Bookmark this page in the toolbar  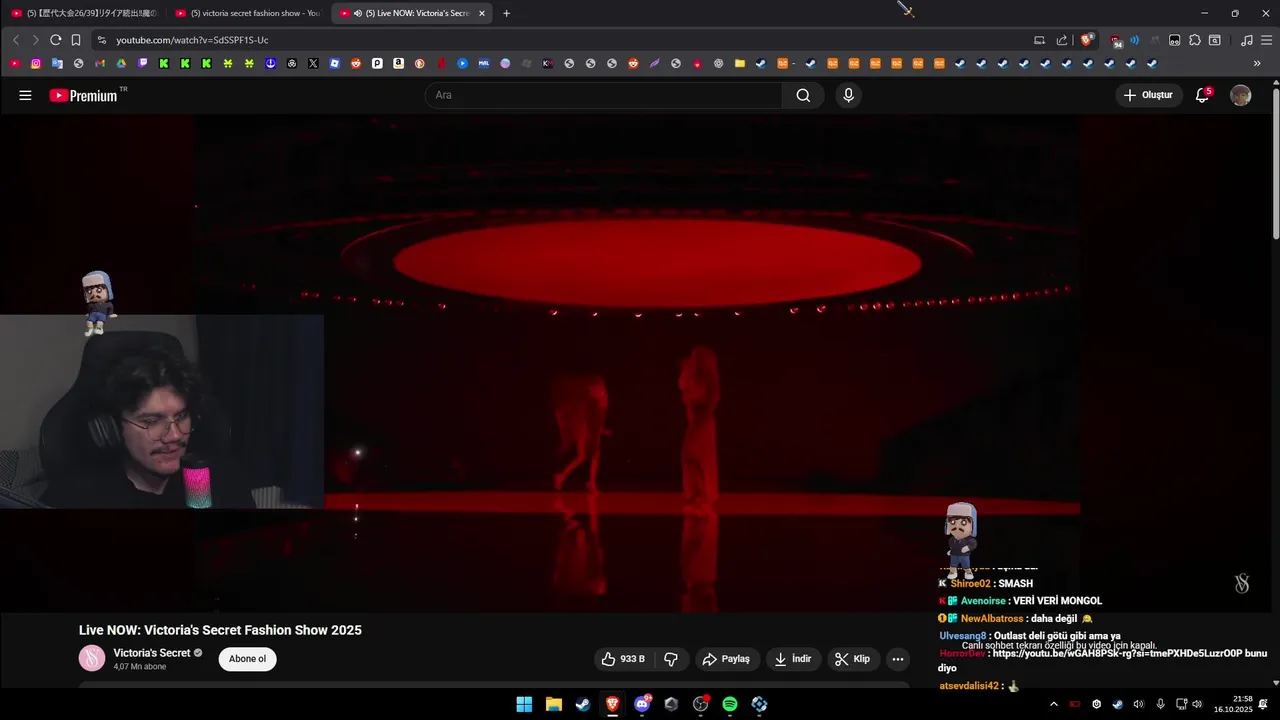(76, 40)
